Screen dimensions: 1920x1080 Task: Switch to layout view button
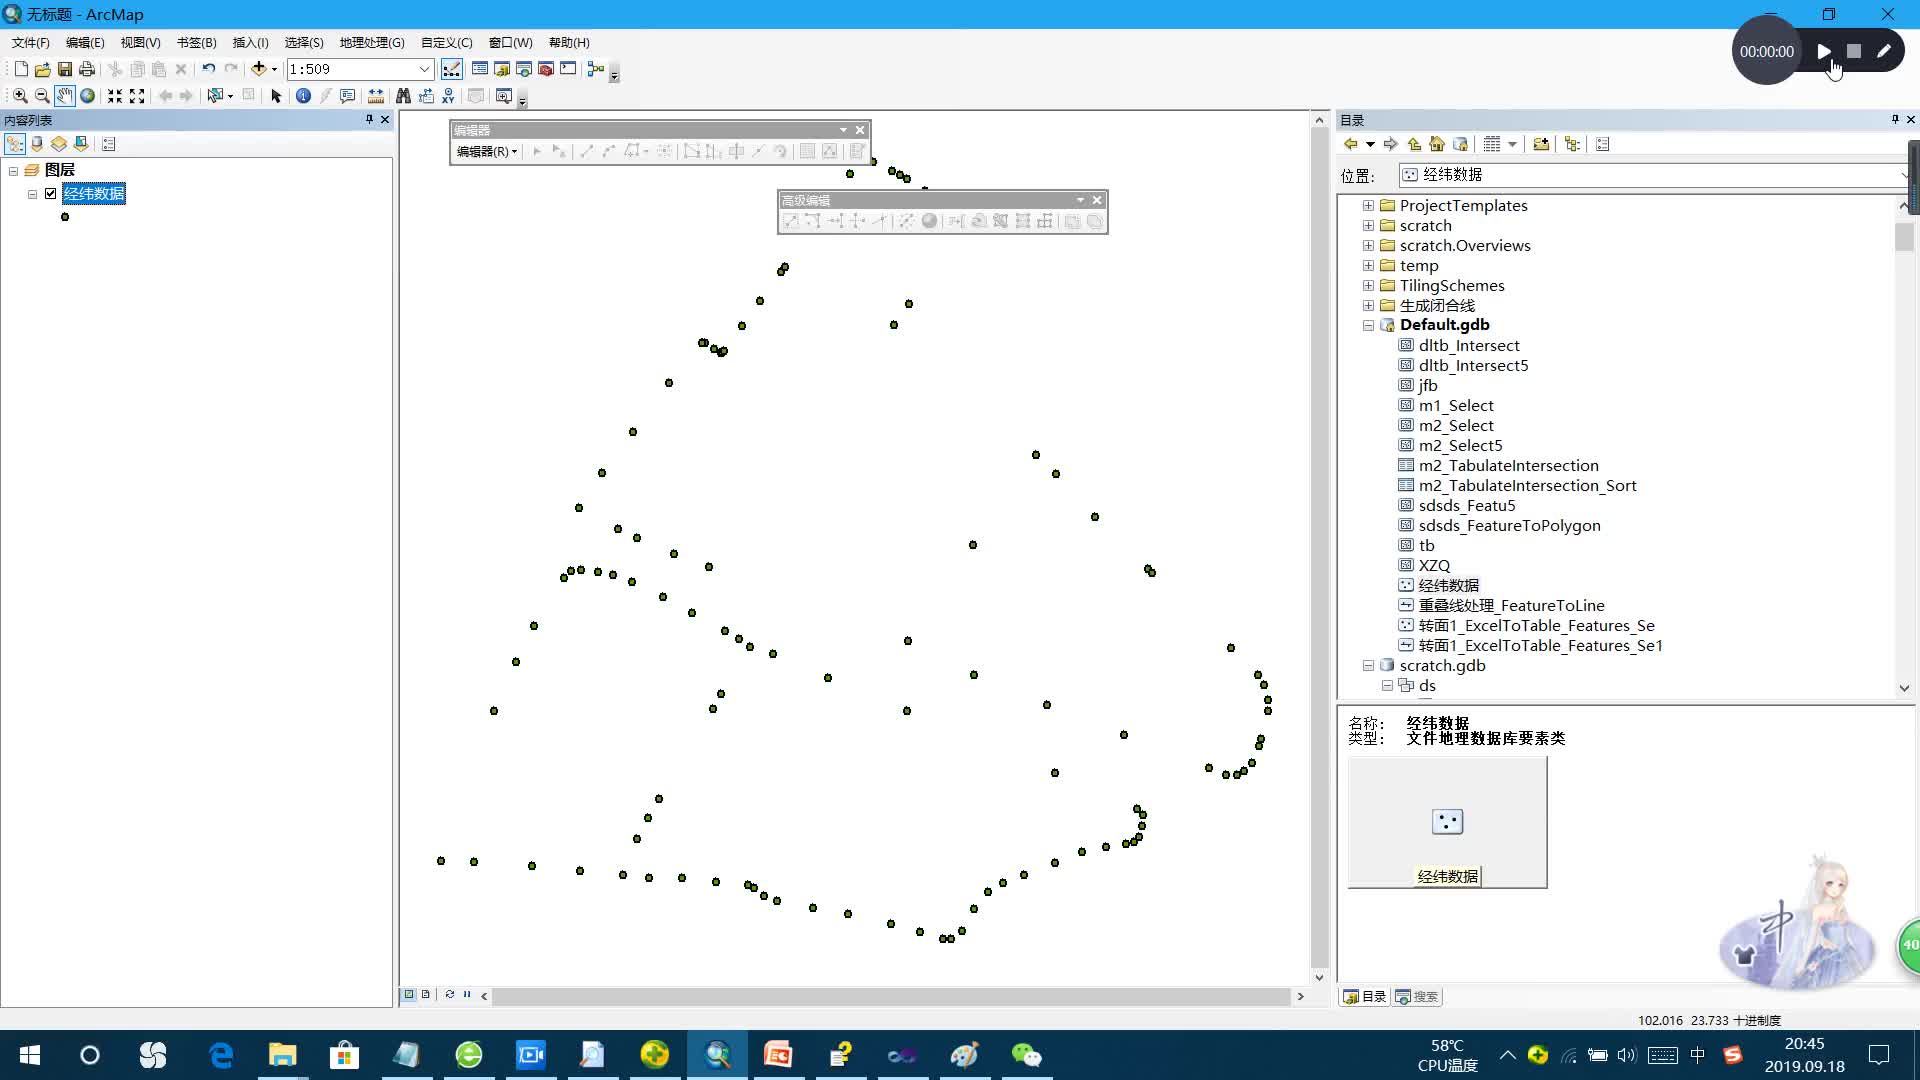(426, 994)
